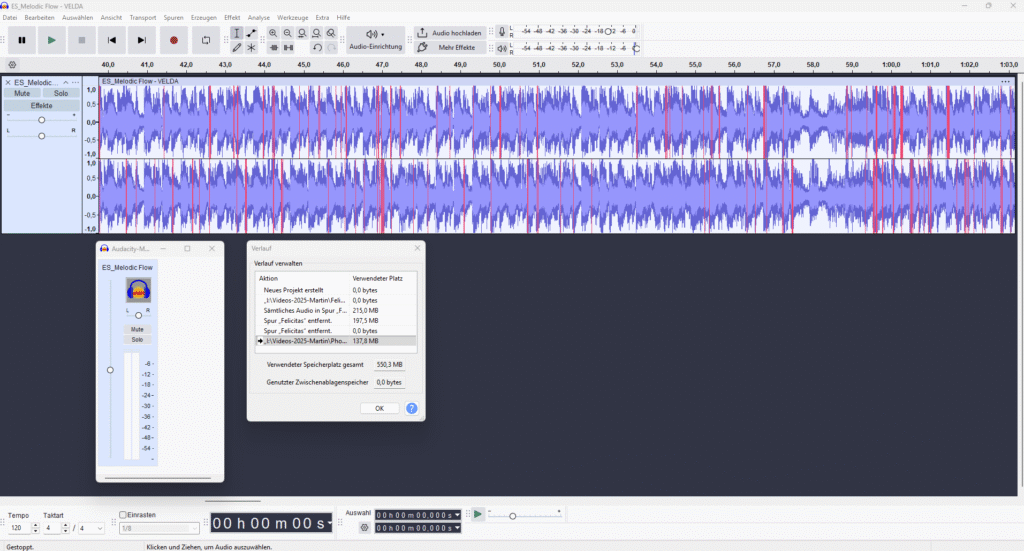The width and height of the screenshot is (1024, 551).
Task: Click Solo in the Audacity mixer window
Action: (x=137, y=339)
